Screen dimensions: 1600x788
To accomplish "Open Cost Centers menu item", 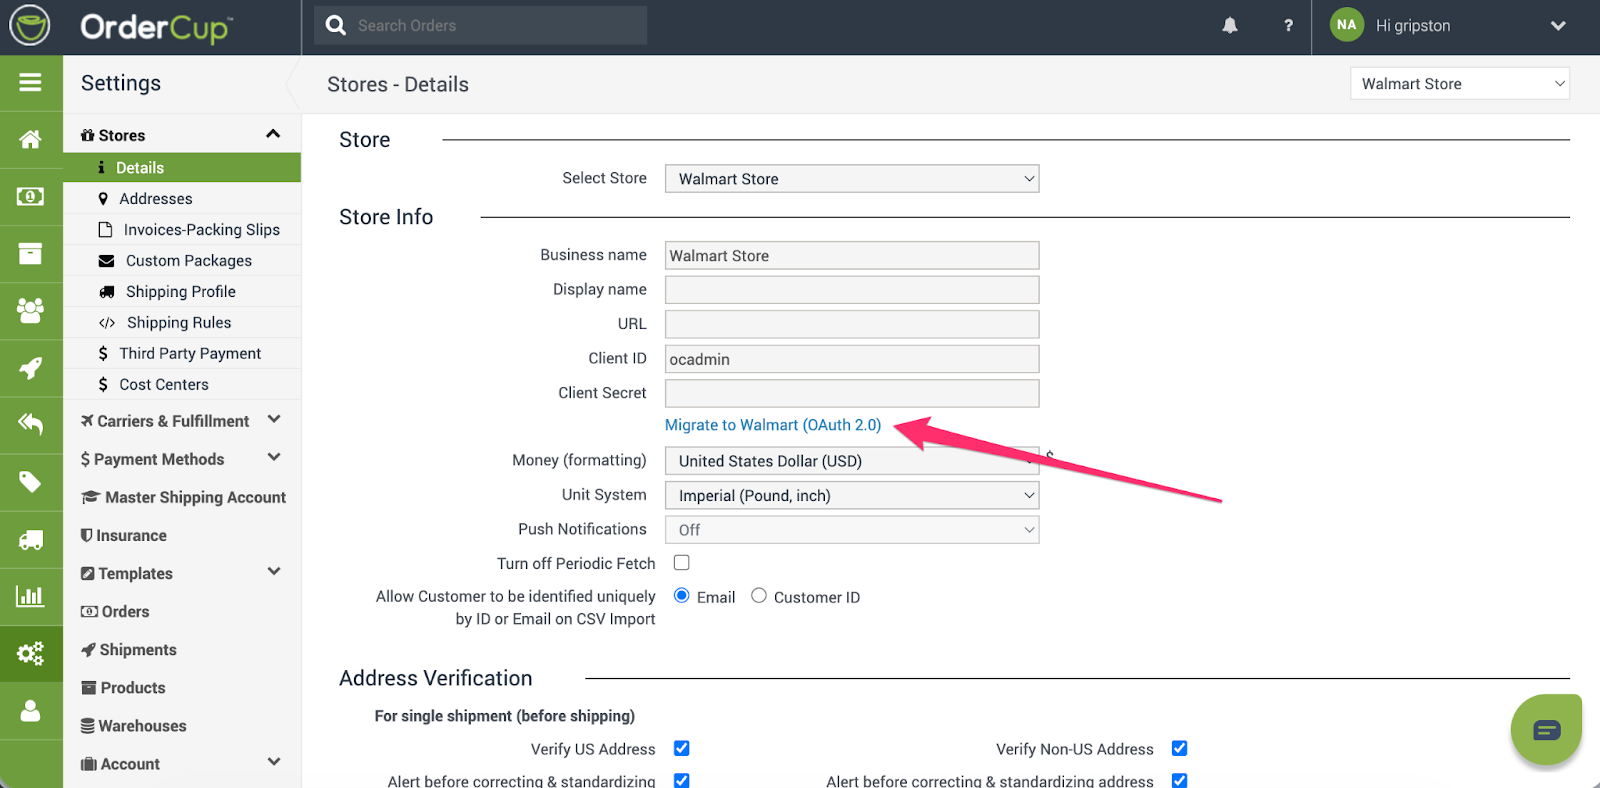I will 182,384.
